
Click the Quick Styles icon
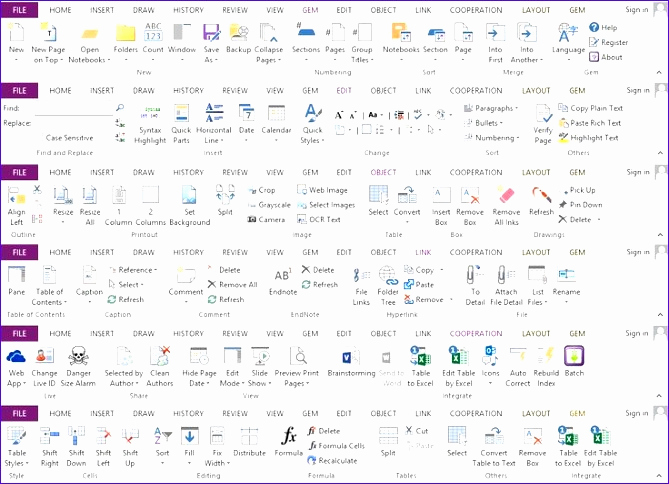[313, 113]
